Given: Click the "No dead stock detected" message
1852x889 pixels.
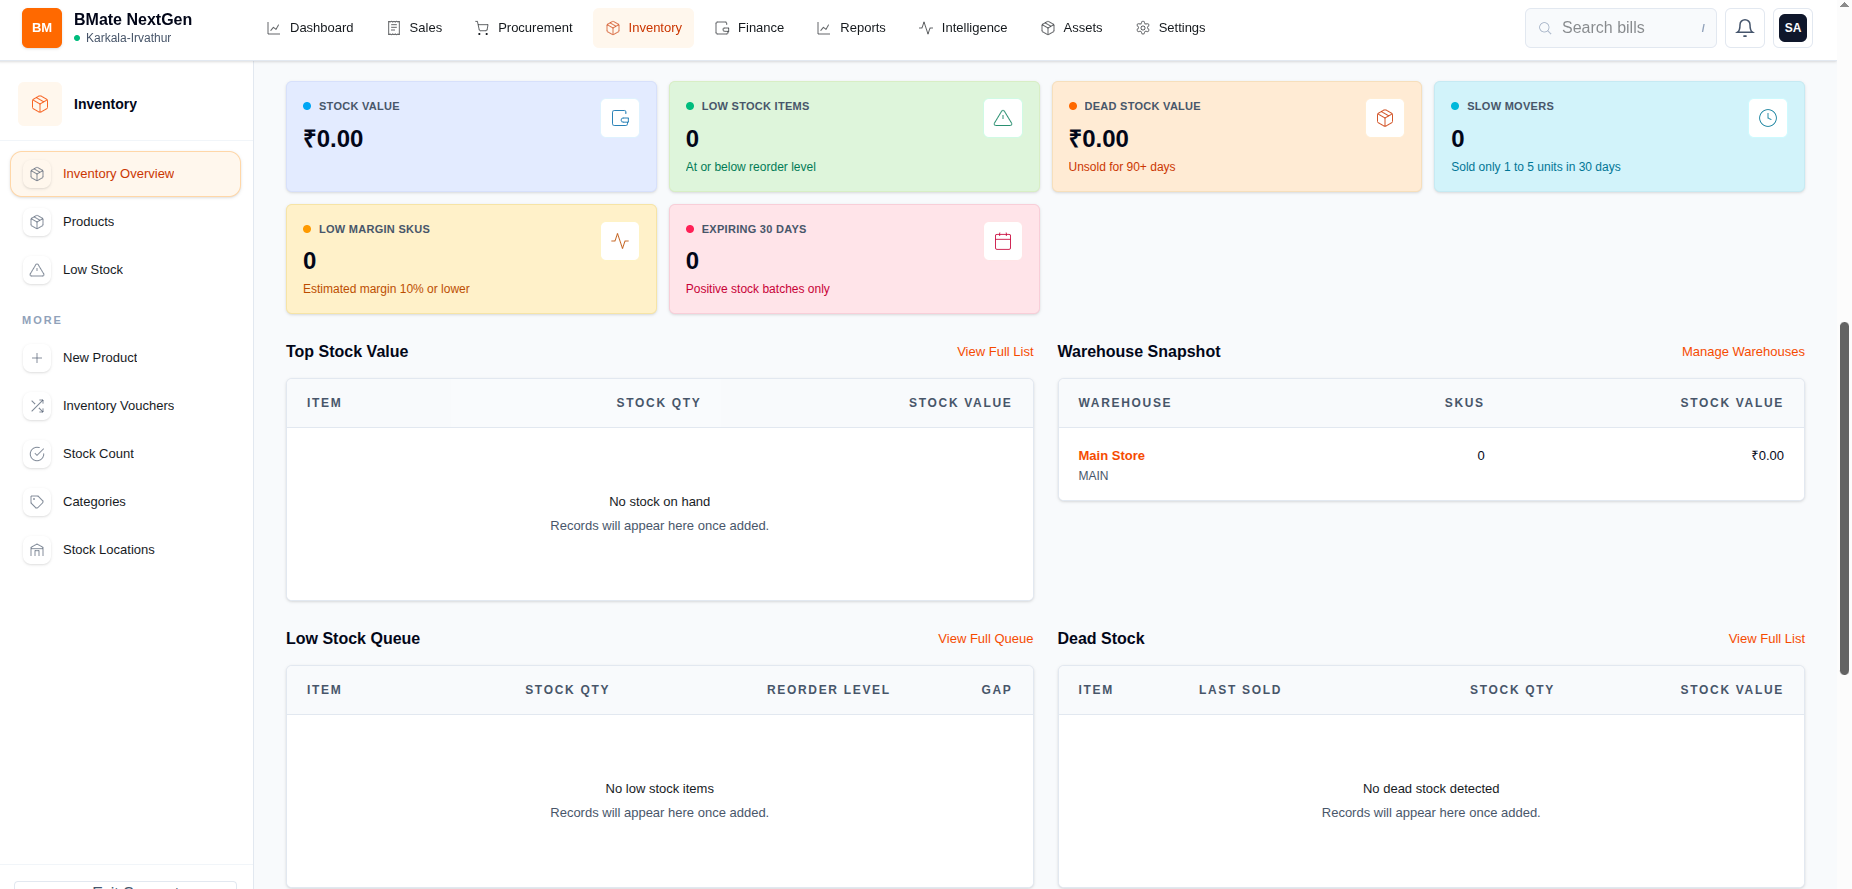Looking at the screenshot, I should click(1431, 789).
